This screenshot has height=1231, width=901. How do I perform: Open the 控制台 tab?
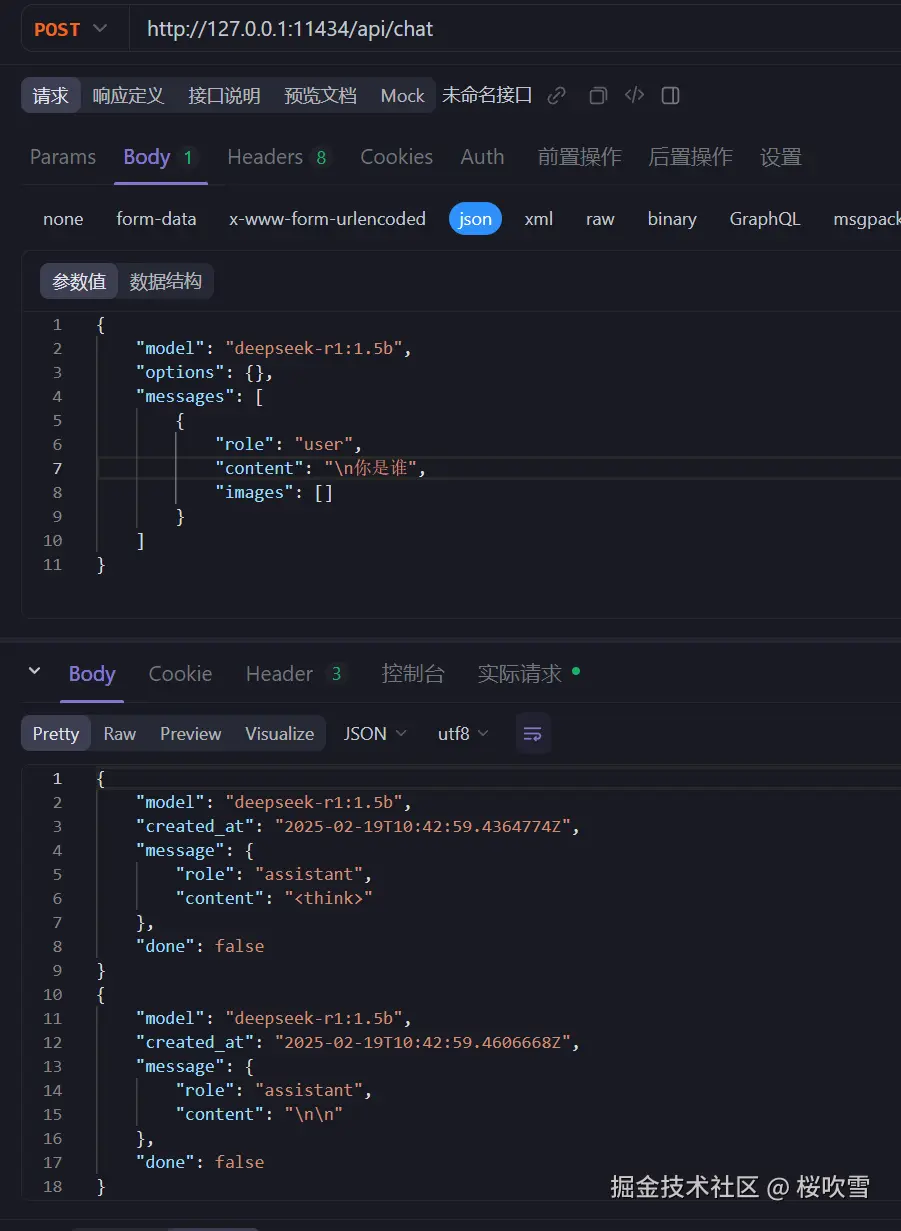click(413, 674)
